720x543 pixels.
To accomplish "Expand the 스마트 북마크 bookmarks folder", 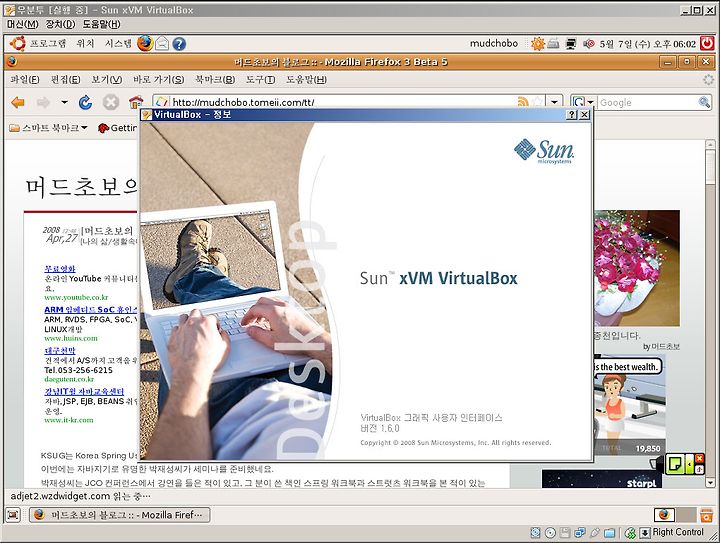I will tap(48, 128).
